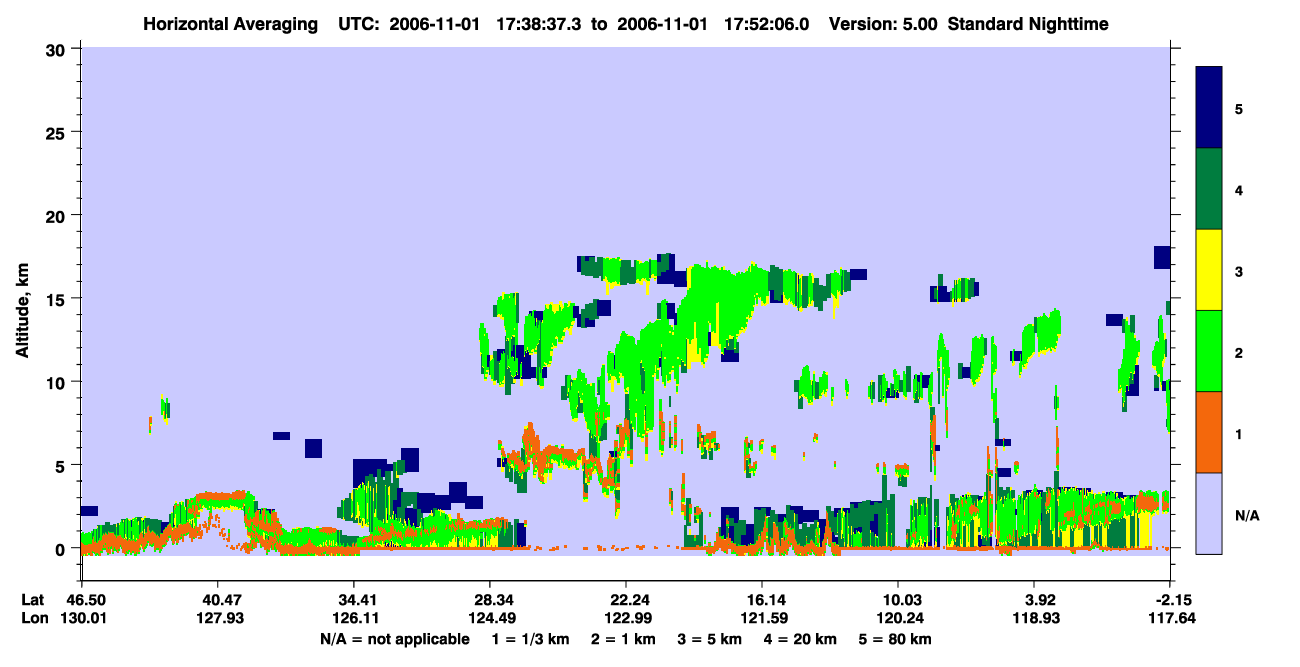Click the altitude tick label 20
Image resolution: width=1300 pixels, height=667 pixels.
coord(58,215)
